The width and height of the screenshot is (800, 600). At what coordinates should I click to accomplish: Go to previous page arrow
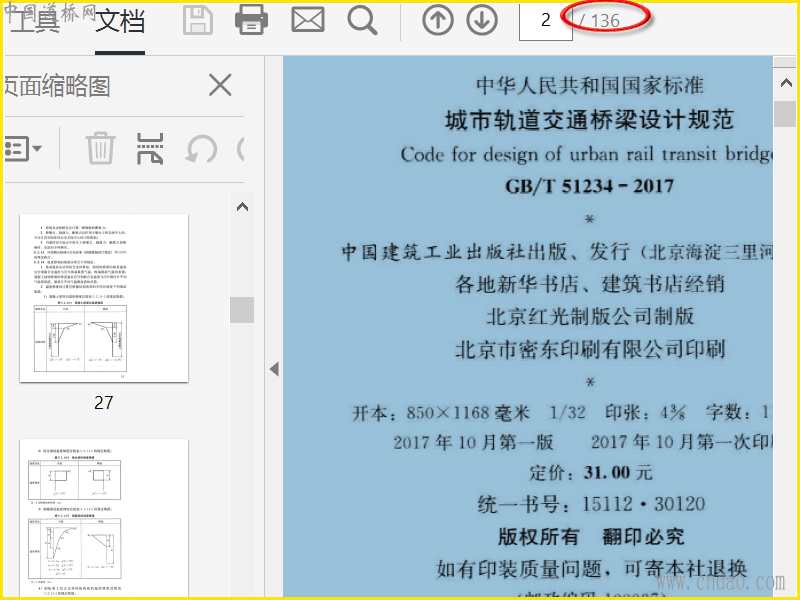pos(438,20)
